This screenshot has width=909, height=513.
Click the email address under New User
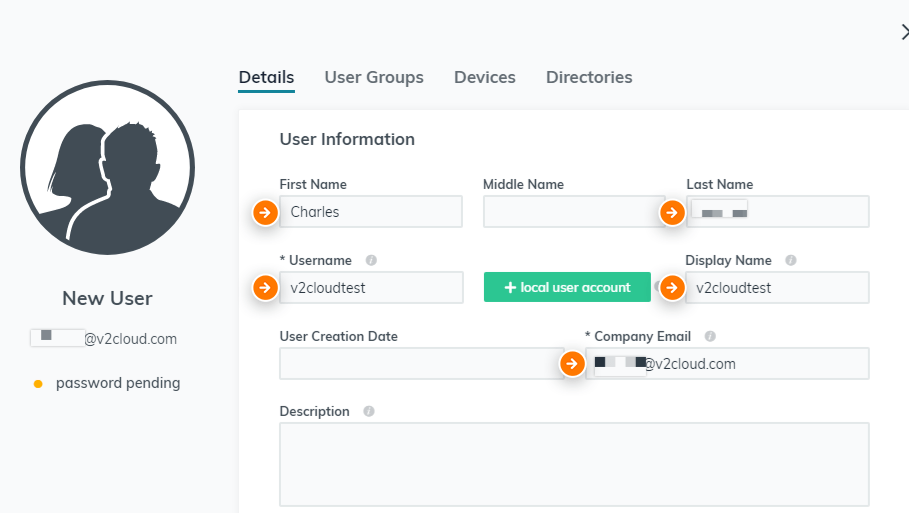point(104,339)
